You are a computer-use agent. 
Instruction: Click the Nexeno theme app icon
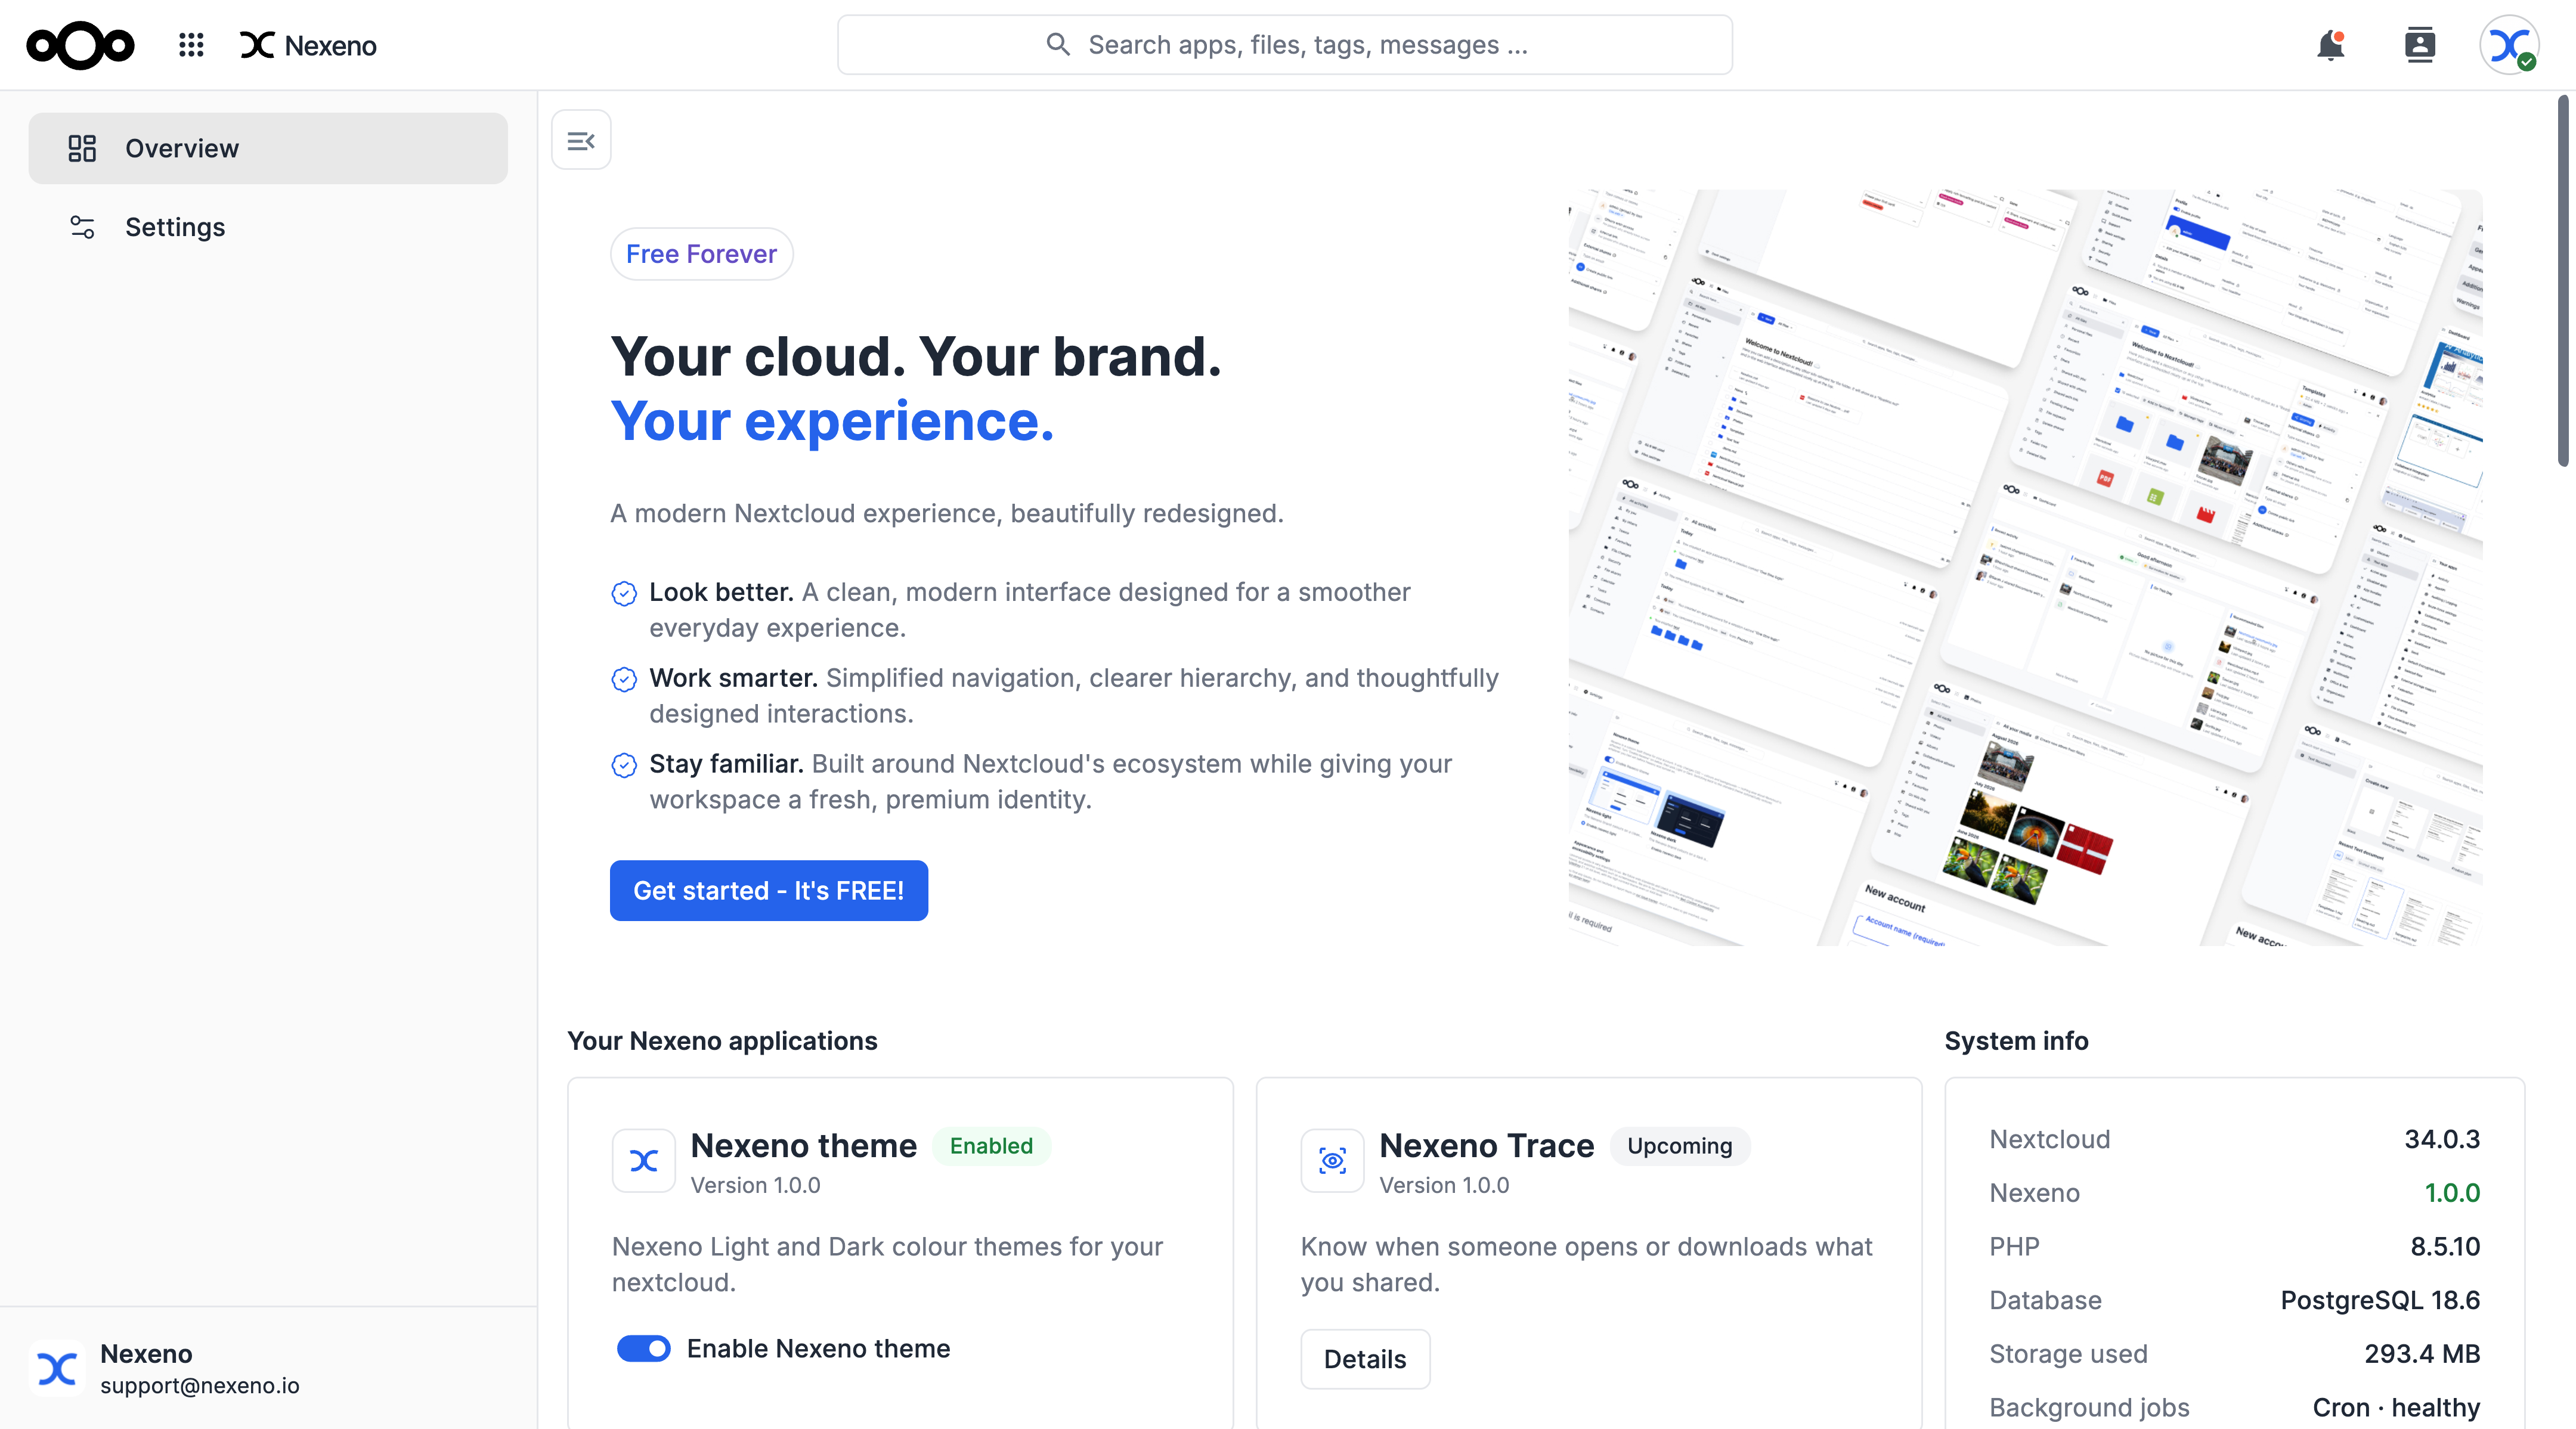point(643,1161)
